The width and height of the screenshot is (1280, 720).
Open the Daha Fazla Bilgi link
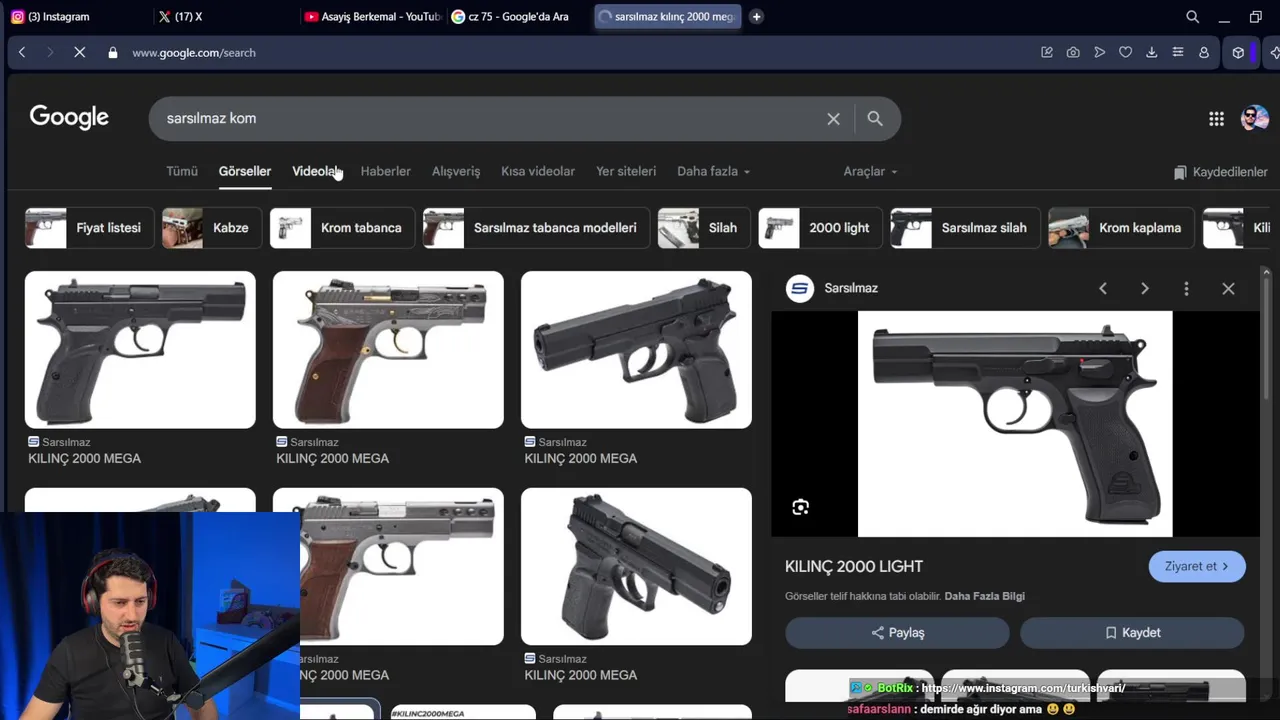coord(984,596)
